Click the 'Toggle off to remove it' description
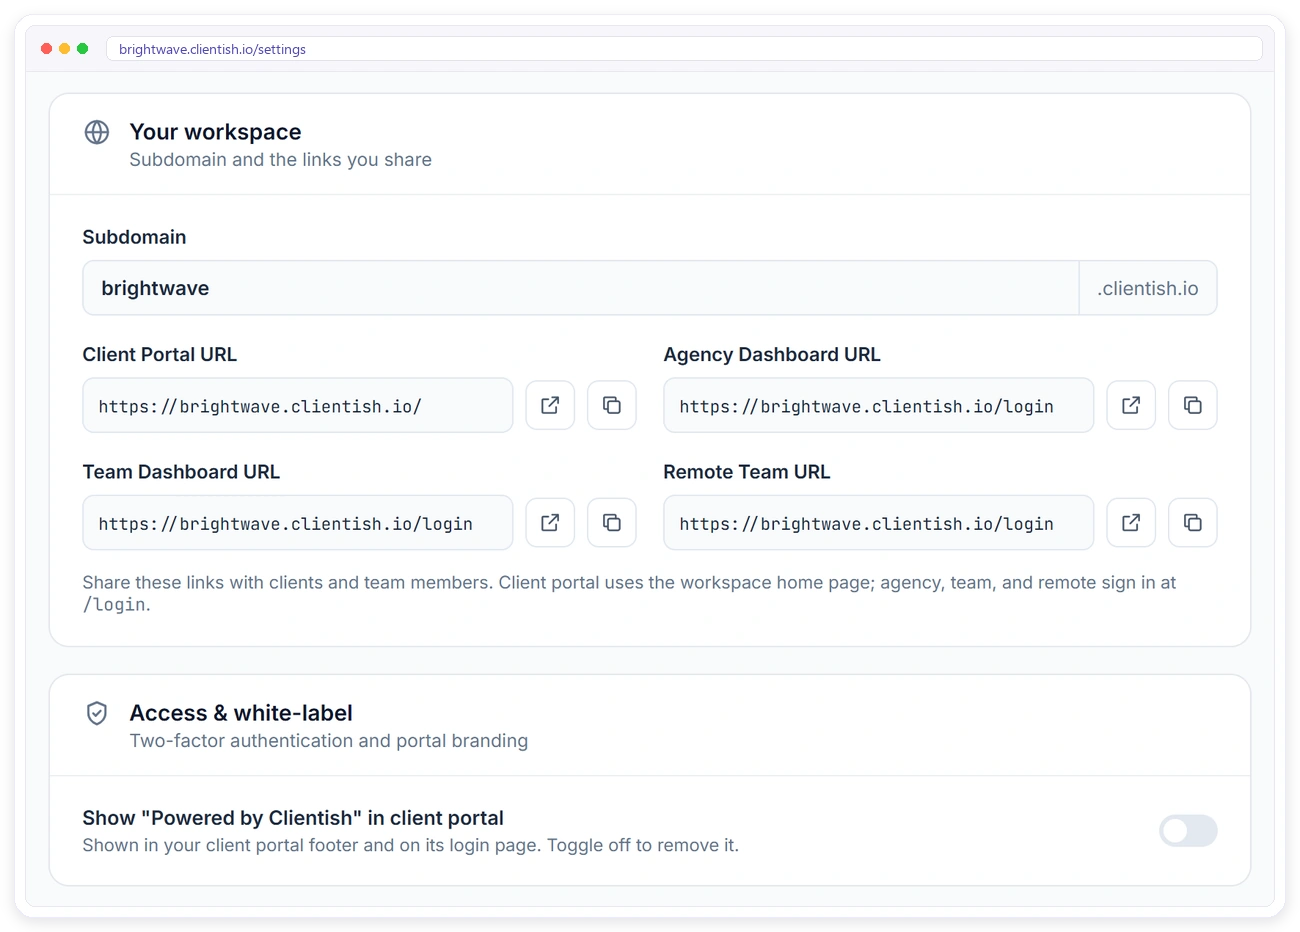 click(x=410, y=845)
